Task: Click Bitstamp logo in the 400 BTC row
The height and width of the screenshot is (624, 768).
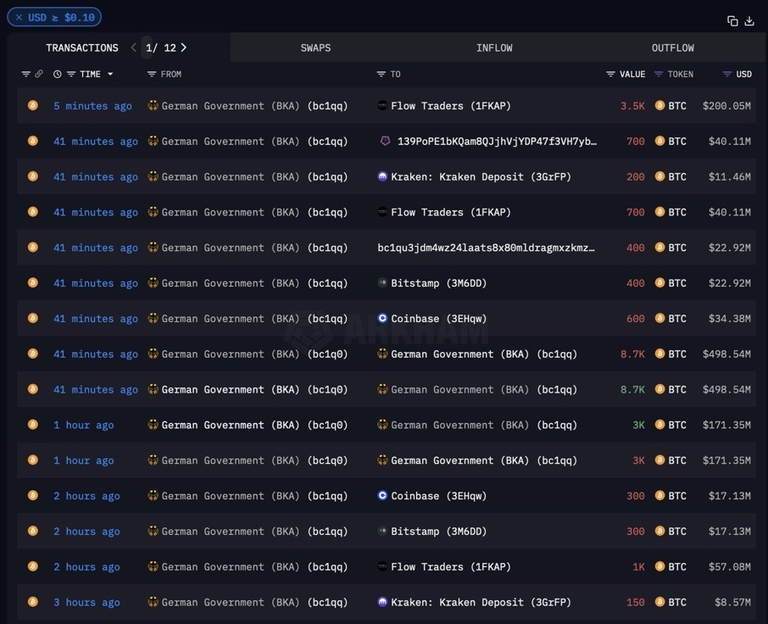Action: 383,283
